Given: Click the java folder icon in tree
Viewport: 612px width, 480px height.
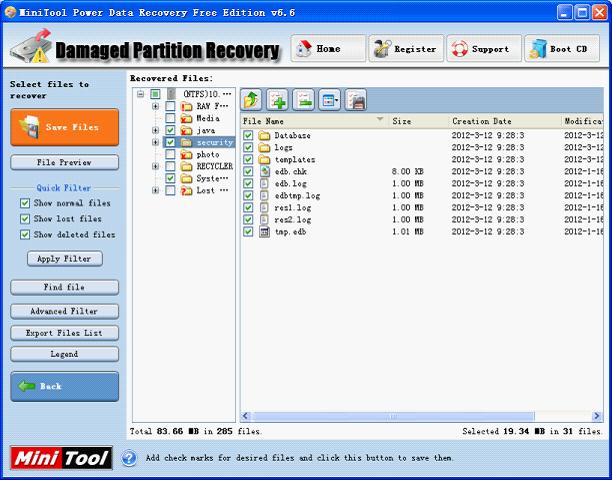Looking at the screenshot, I should 186,130.
